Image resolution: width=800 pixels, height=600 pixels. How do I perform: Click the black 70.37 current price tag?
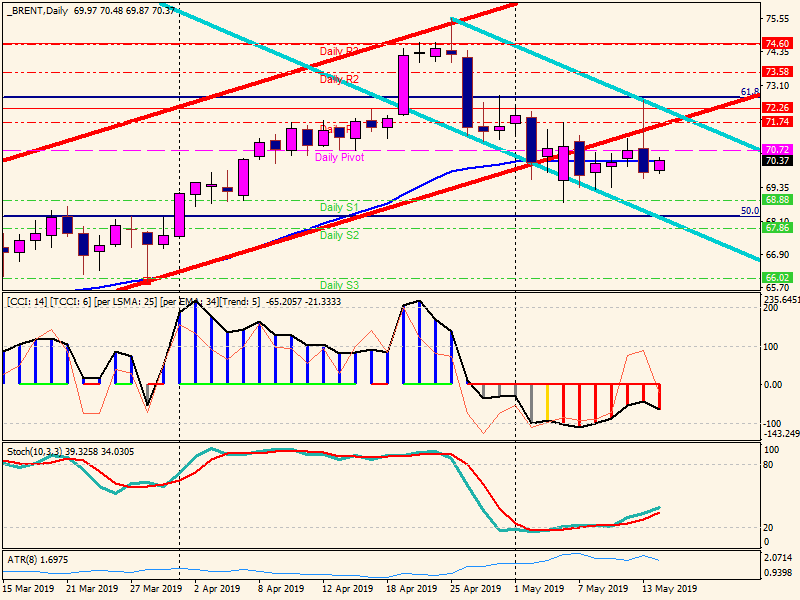tap(777, 161)
